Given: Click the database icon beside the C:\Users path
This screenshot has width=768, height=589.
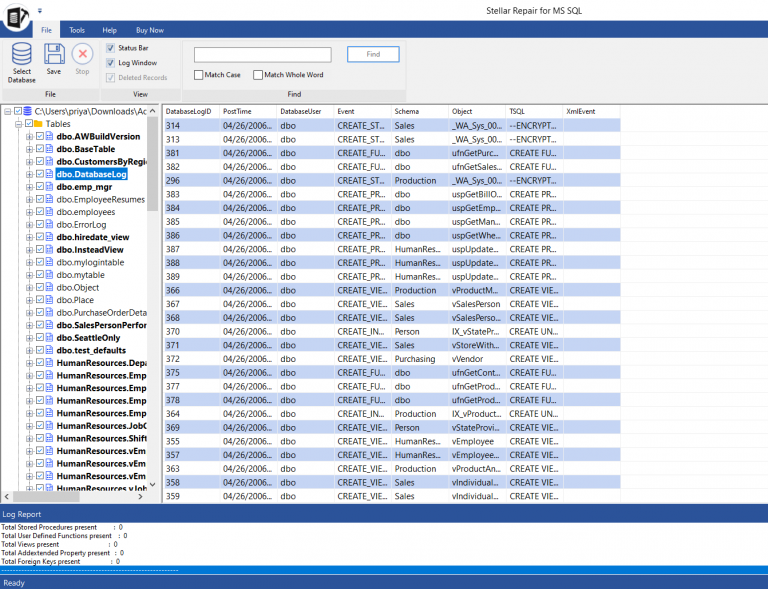Looking at the screenshot, I should tap(27, 111).
